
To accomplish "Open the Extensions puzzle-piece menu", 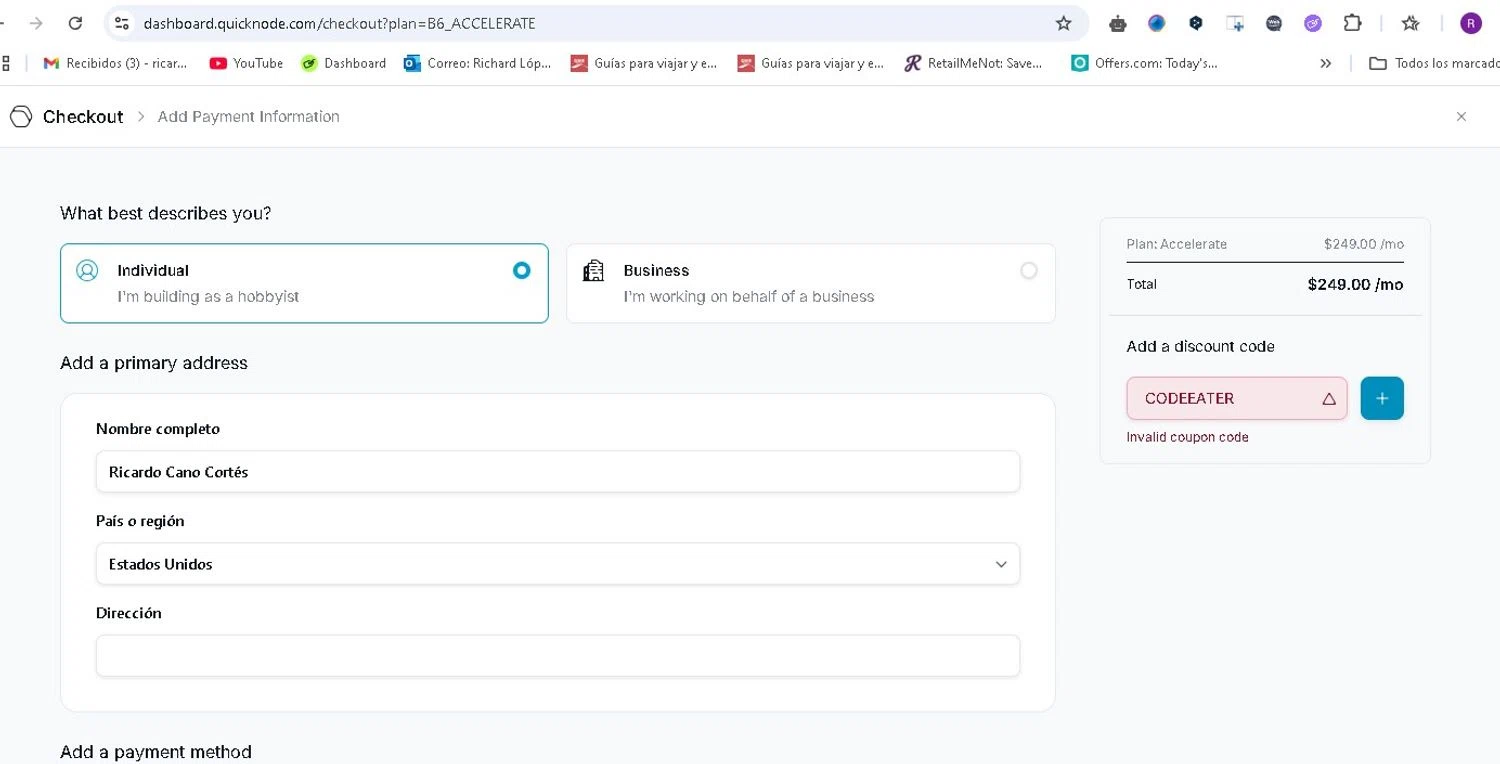I will point(1352,23).
